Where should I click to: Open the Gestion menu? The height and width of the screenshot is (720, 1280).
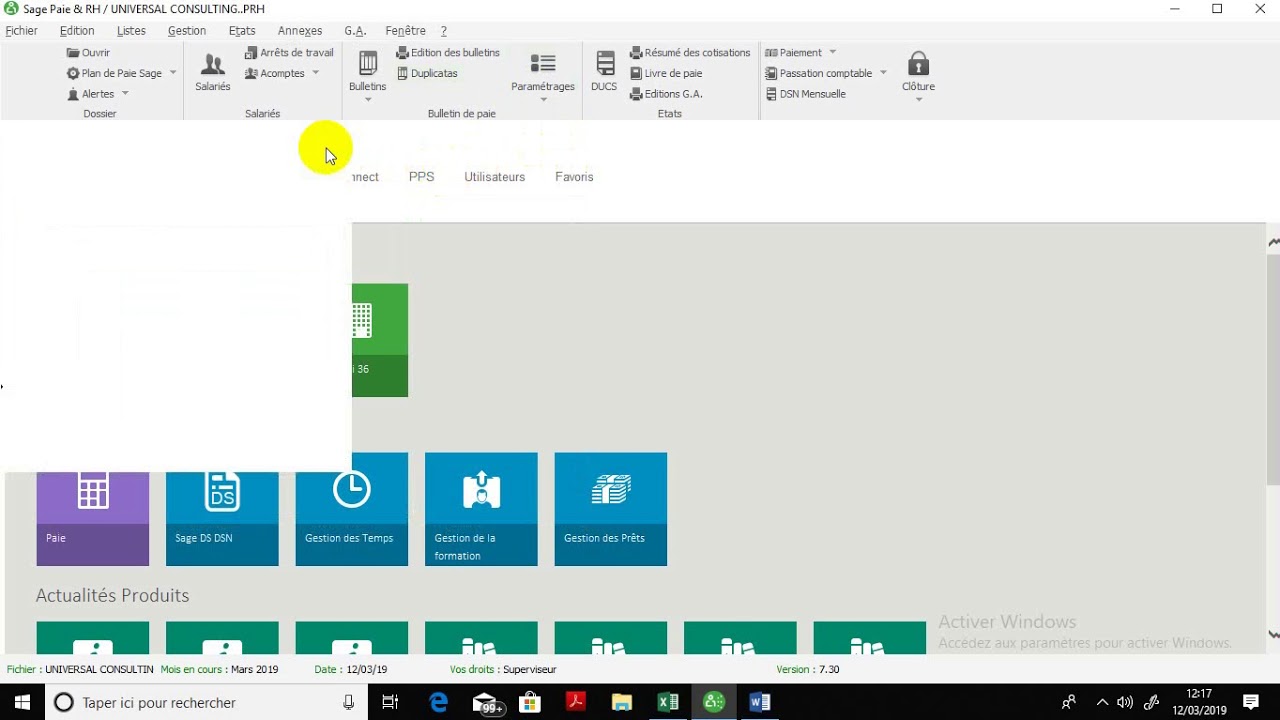[187, 31]
